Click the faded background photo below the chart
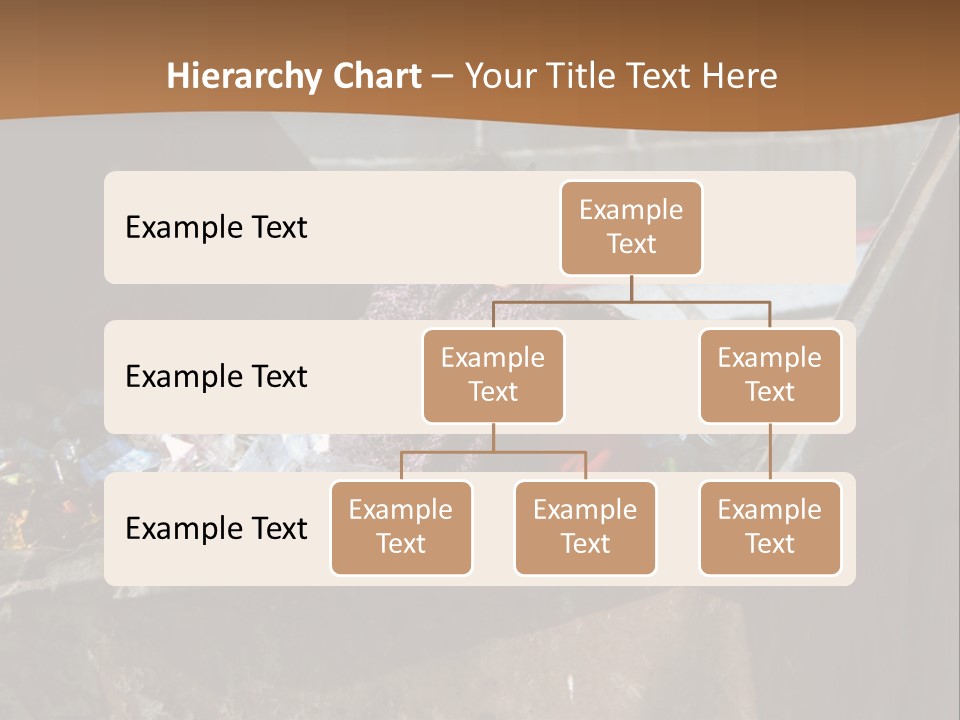This screenshot has height=720, width=960. tap(480, 650)
